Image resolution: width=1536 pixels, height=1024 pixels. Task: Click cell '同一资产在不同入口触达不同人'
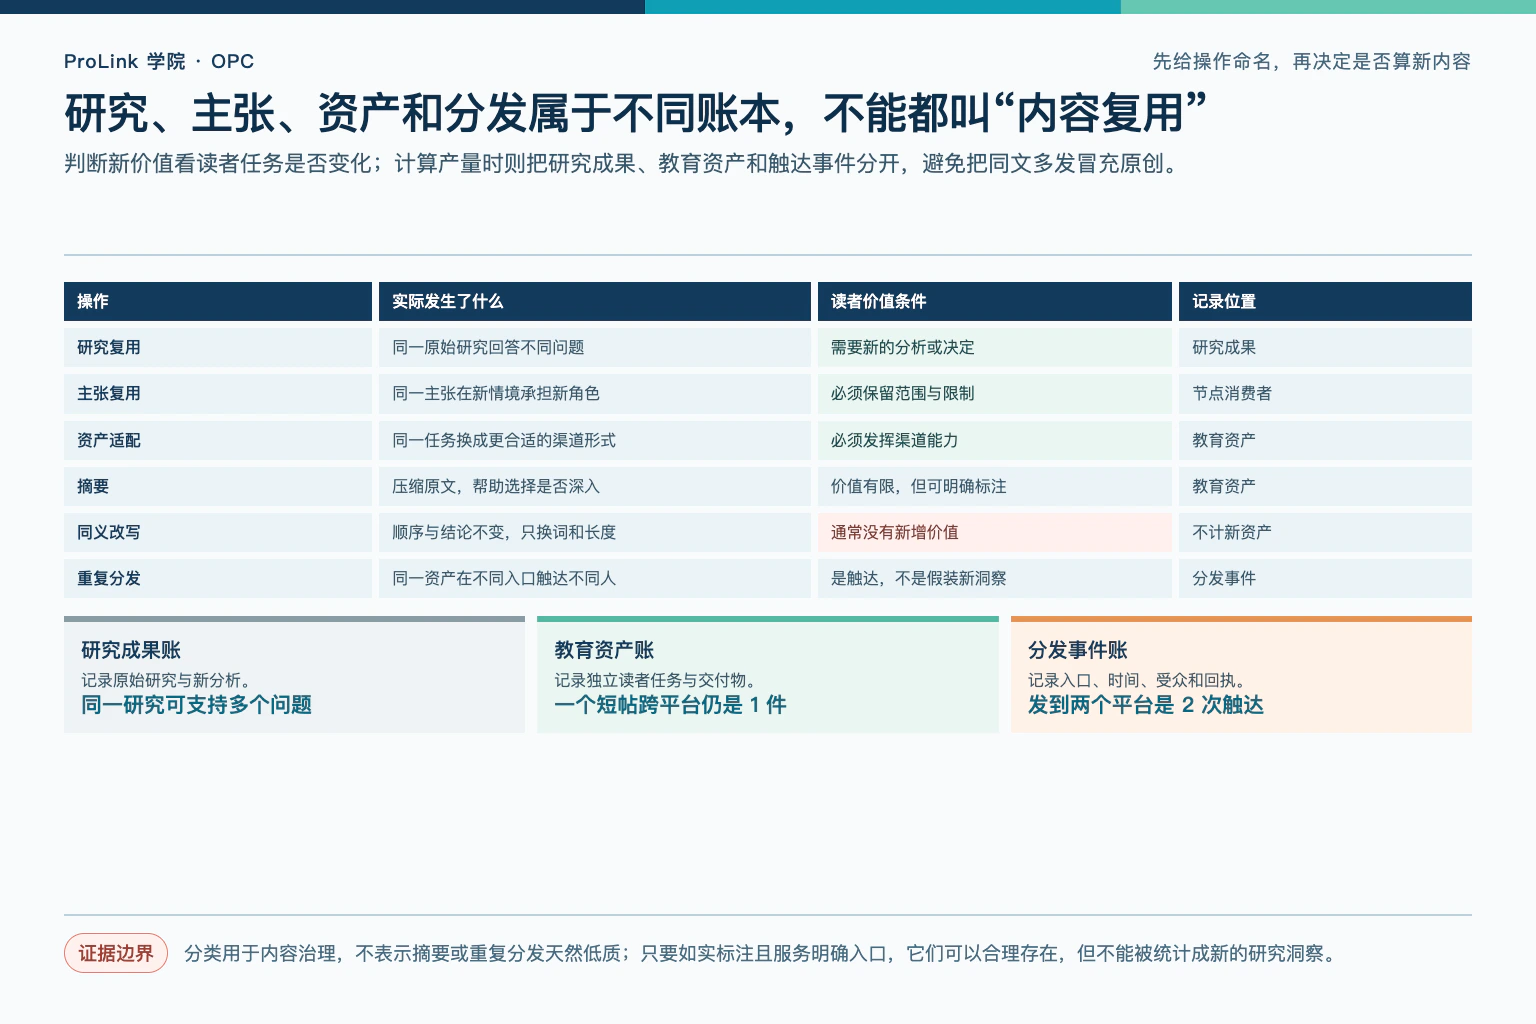pos(595,578)
